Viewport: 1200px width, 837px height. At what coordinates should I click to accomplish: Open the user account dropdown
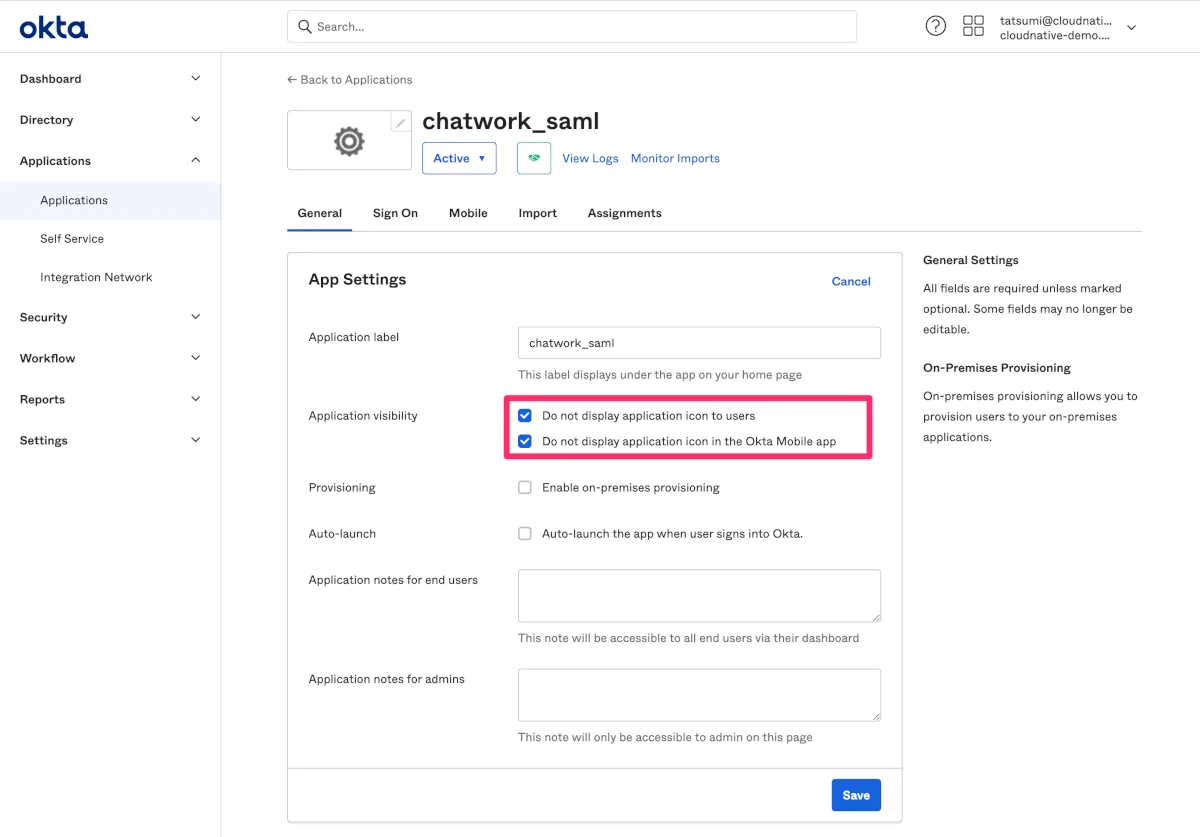(x=1131, y=28)
